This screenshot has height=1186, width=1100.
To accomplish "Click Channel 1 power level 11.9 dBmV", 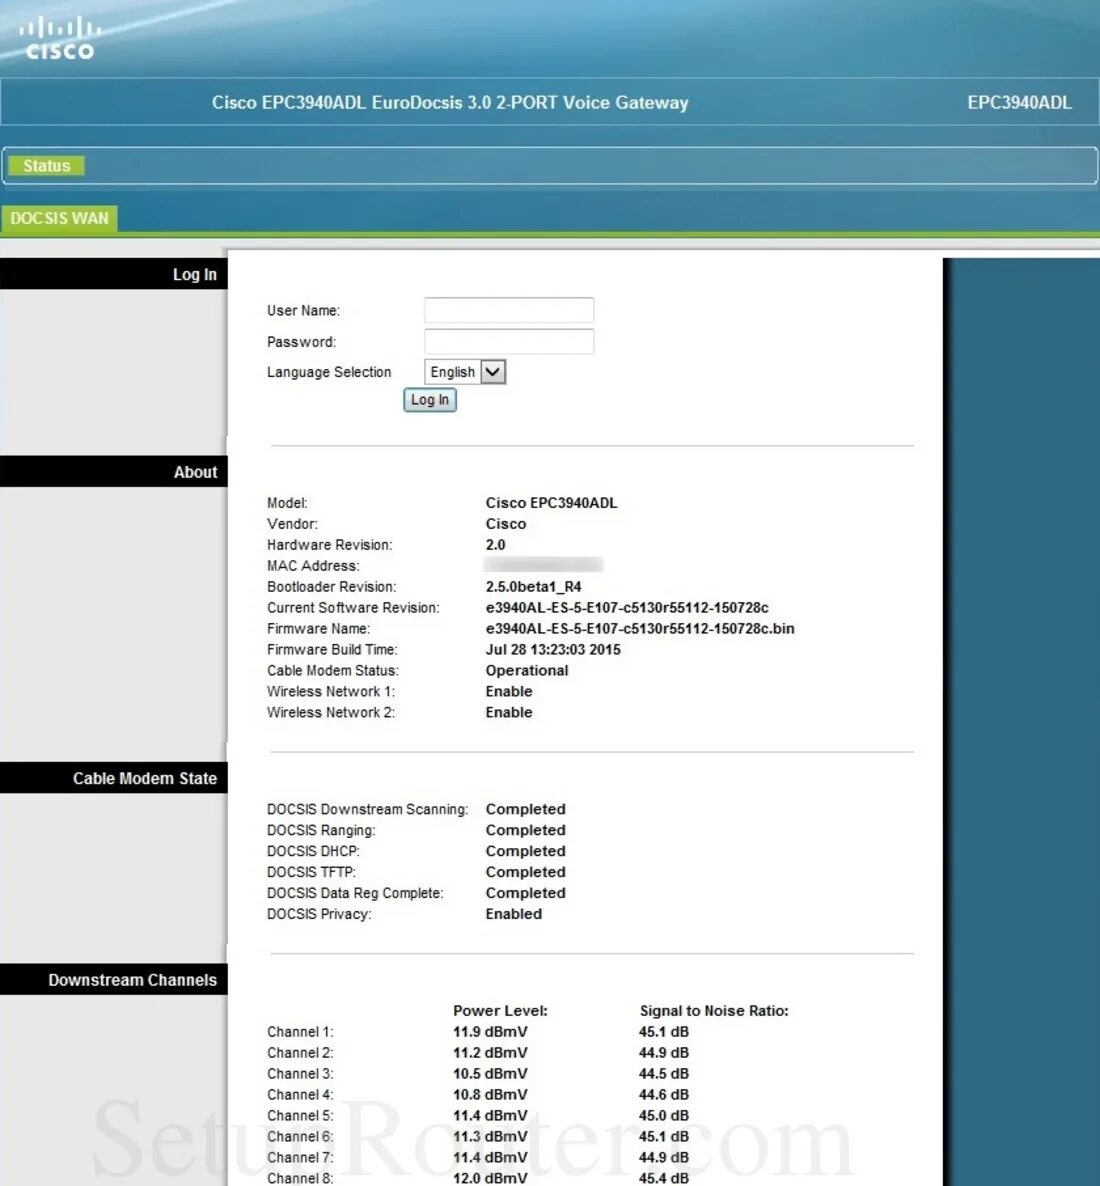I will (x=489, y=1032).
